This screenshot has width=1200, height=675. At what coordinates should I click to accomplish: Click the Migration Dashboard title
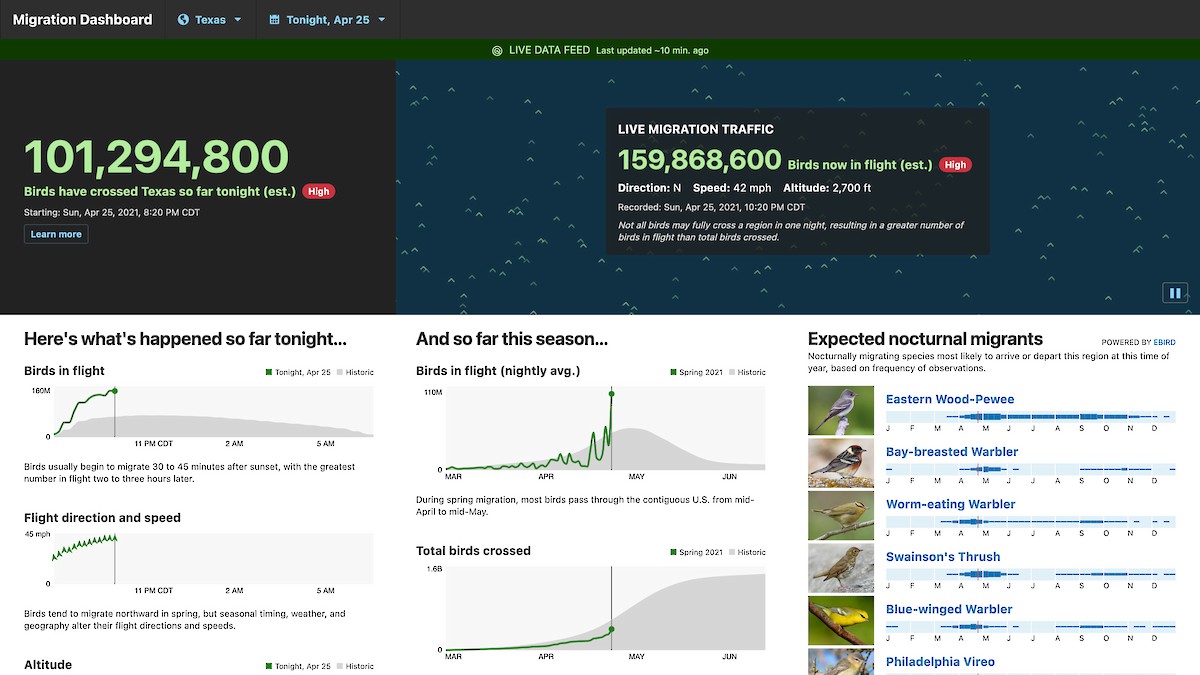coord(82,18)
